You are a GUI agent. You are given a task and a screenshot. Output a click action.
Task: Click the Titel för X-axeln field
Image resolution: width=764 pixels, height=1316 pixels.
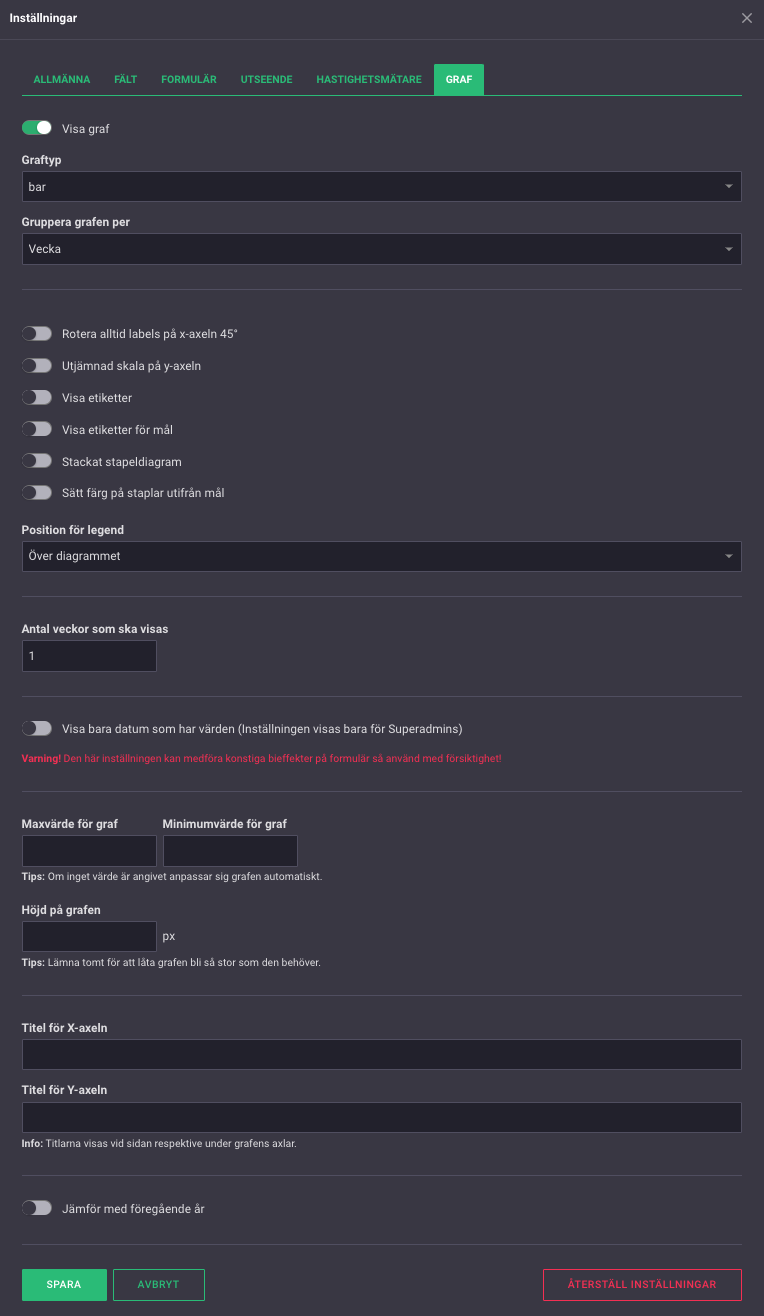click(x=381, y=1055)
